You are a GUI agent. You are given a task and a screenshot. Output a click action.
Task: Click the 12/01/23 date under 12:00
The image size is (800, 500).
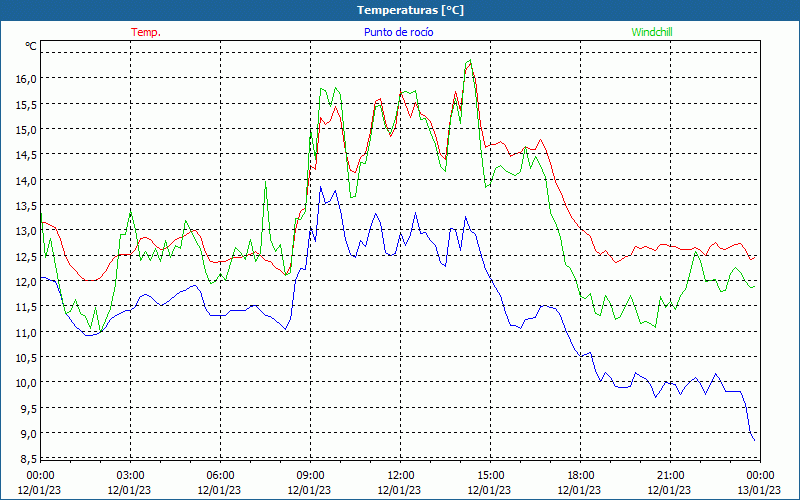pyautogui.click(x=399, y=490)
